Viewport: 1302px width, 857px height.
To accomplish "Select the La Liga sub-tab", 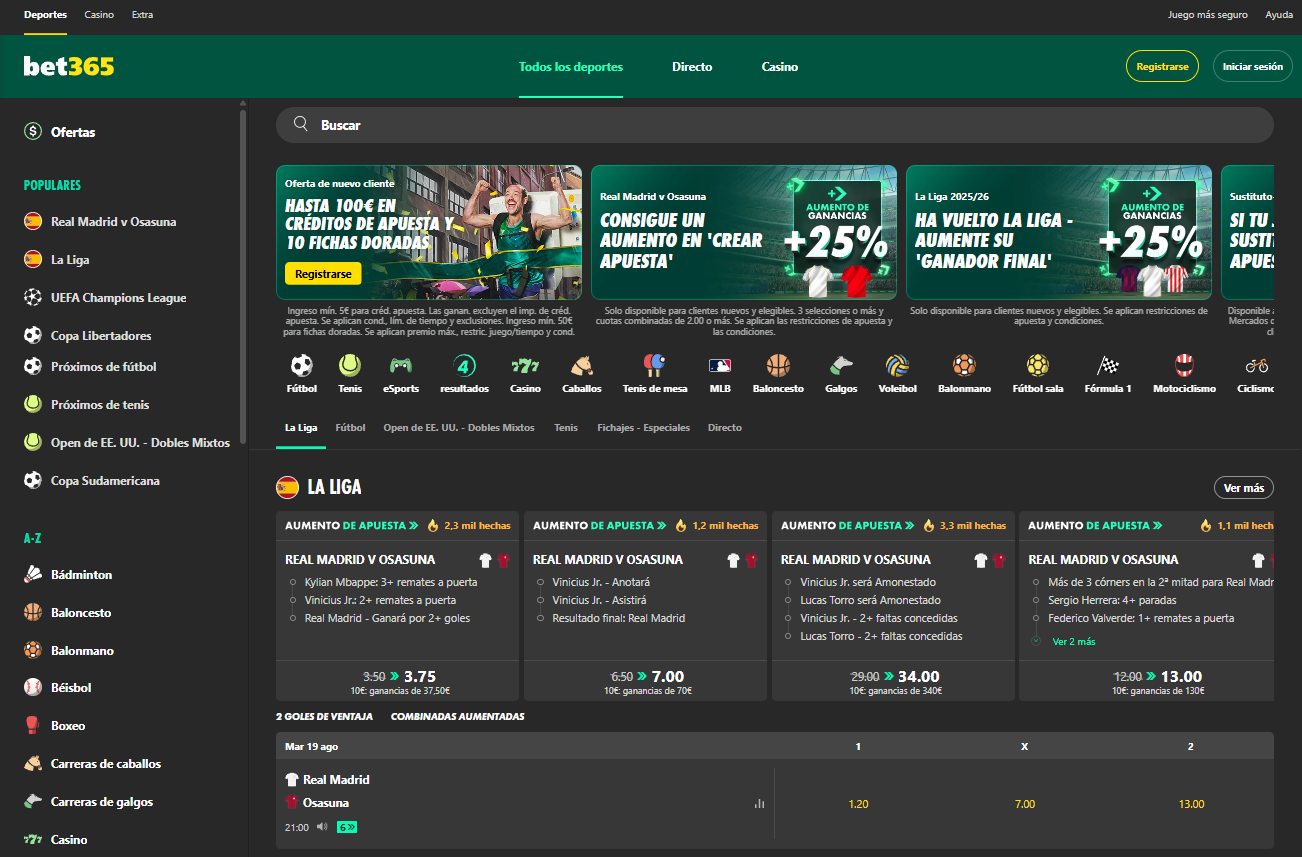I will (301, 428).
